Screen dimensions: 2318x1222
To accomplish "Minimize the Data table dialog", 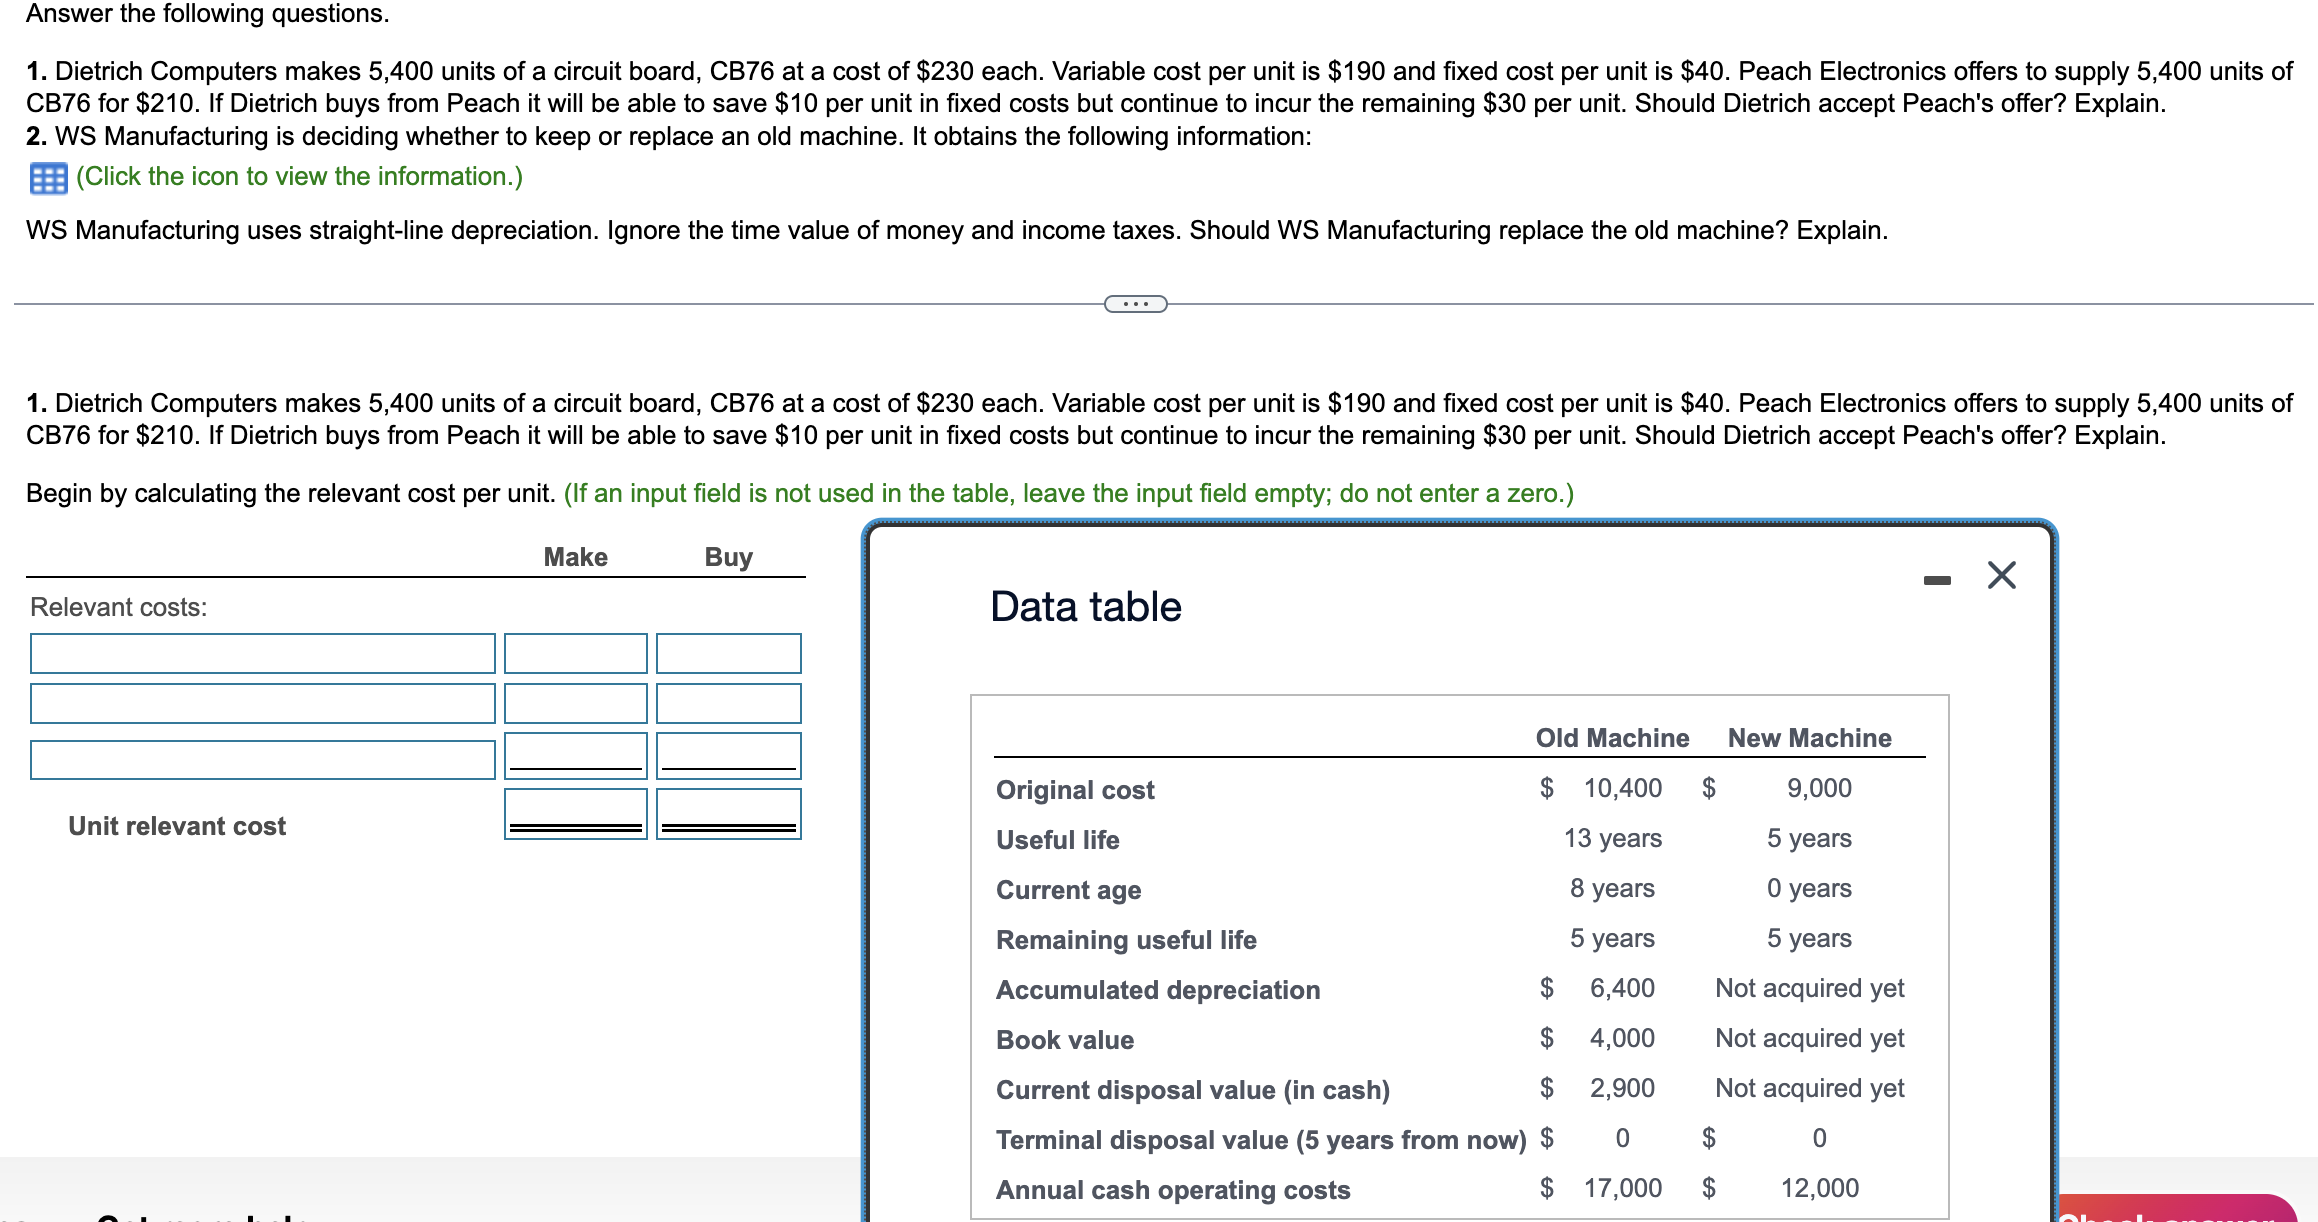I will (x=1936, y=580).
